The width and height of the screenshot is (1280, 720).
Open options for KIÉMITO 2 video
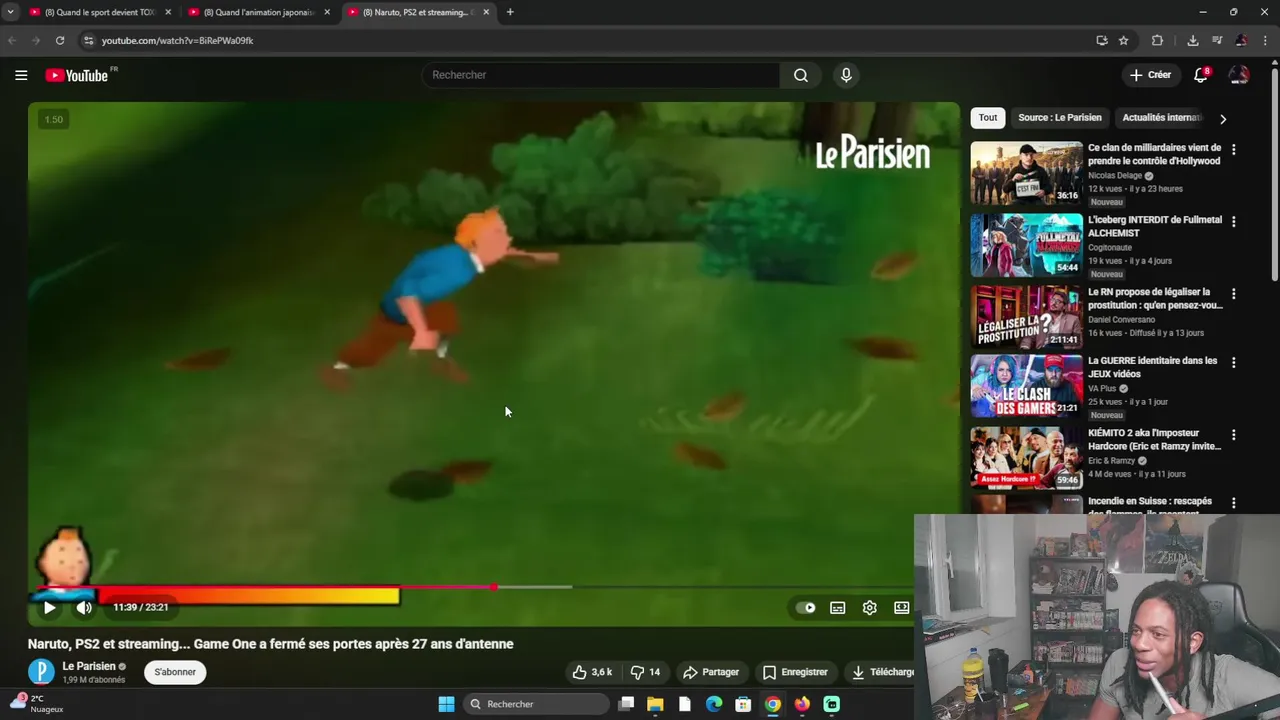tap(1233, 435)
